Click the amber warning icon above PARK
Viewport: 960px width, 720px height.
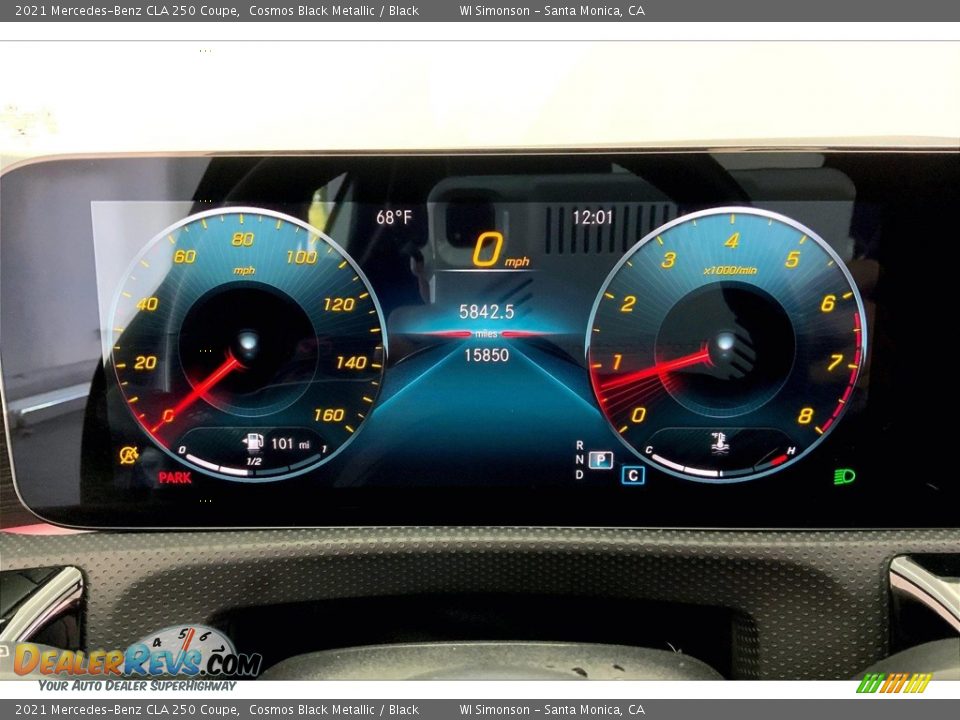pos(128,455)
